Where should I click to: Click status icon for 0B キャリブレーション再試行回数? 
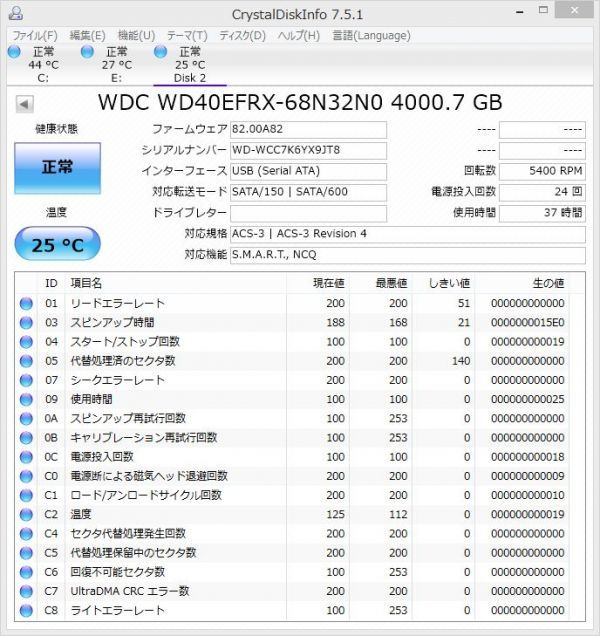26,438
